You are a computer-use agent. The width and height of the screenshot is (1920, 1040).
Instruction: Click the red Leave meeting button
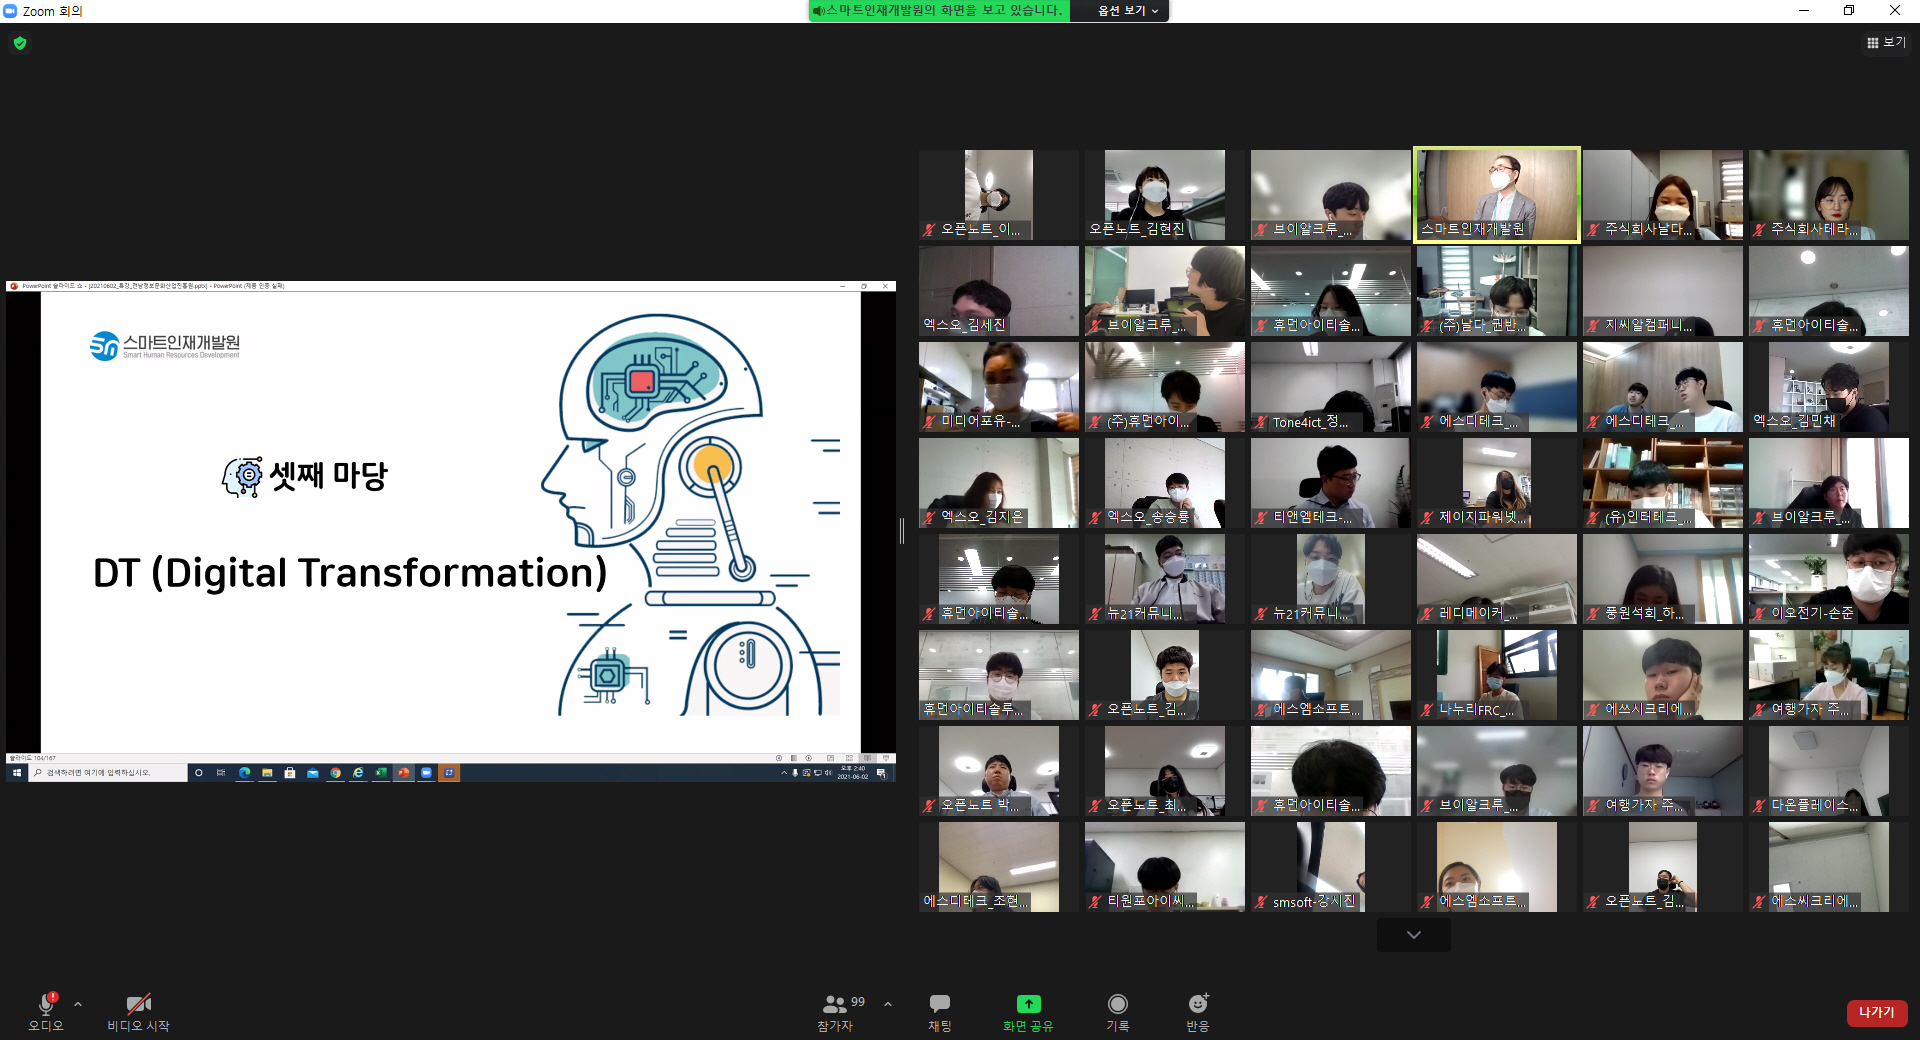1876,1012
